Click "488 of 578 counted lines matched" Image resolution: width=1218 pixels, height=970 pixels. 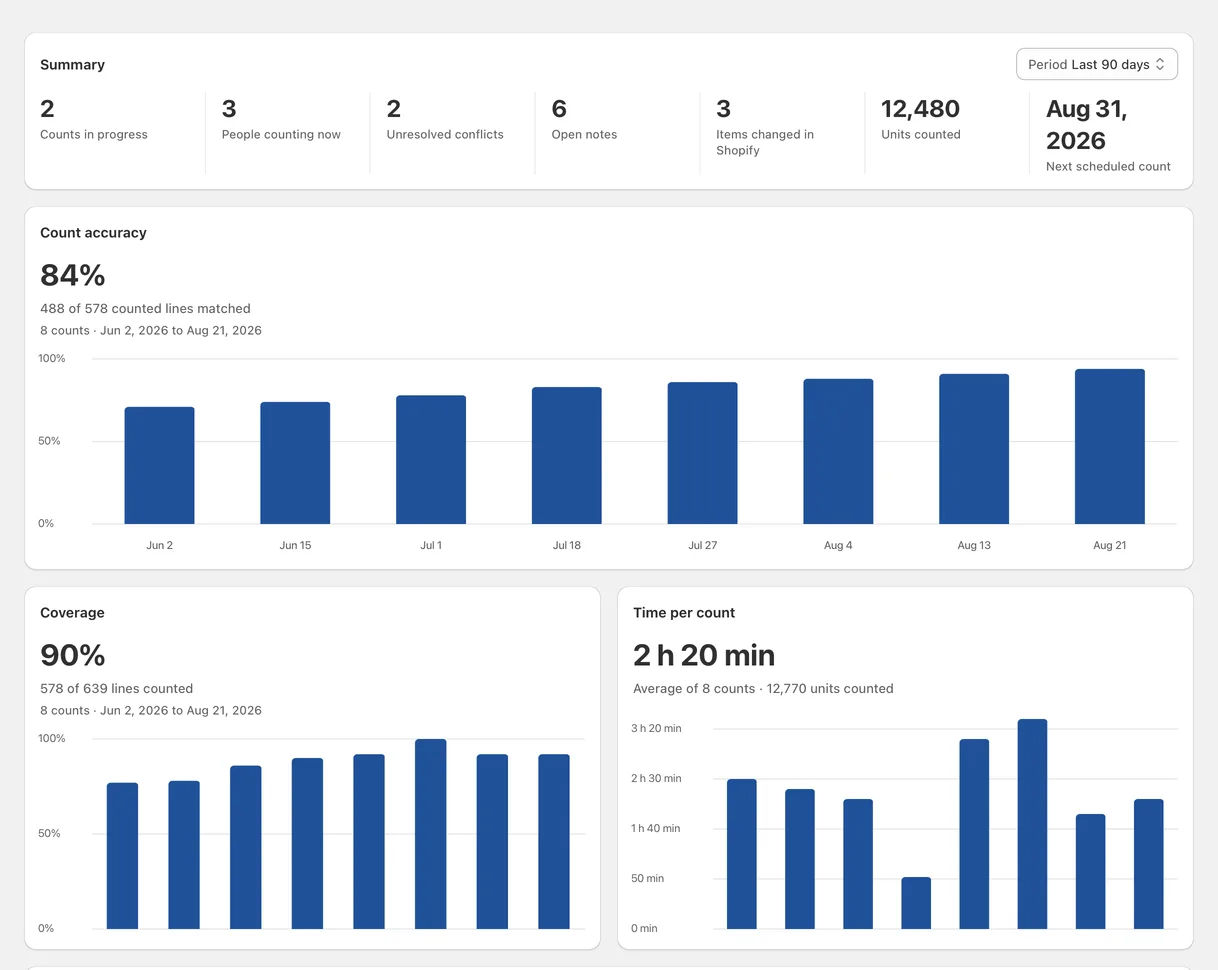[x=145, y=308]
